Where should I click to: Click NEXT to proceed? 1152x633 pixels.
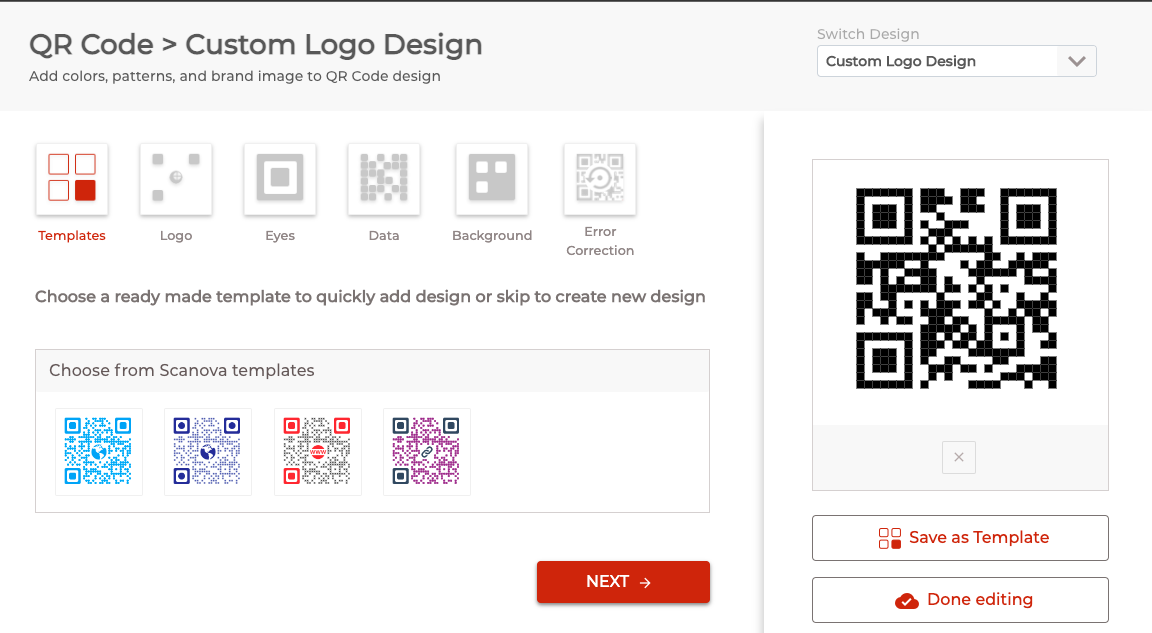point(623,581)
